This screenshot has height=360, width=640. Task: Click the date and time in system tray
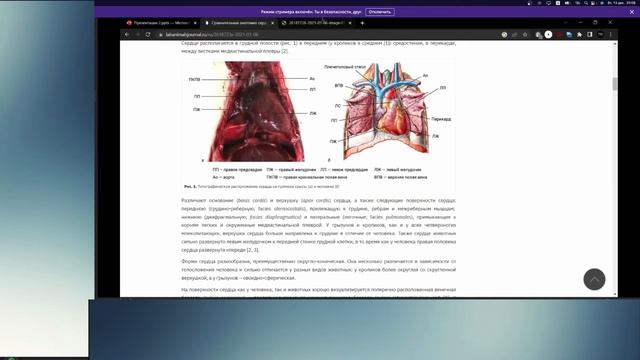622,3
